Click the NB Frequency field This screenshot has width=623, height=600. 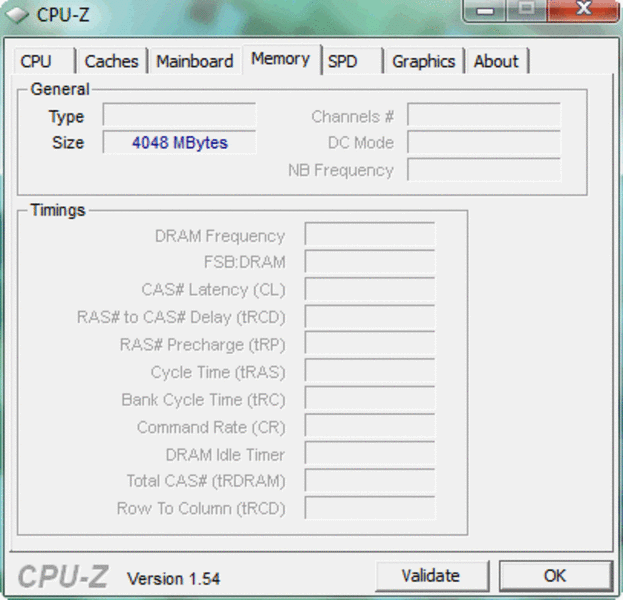[x=483, y=170]
